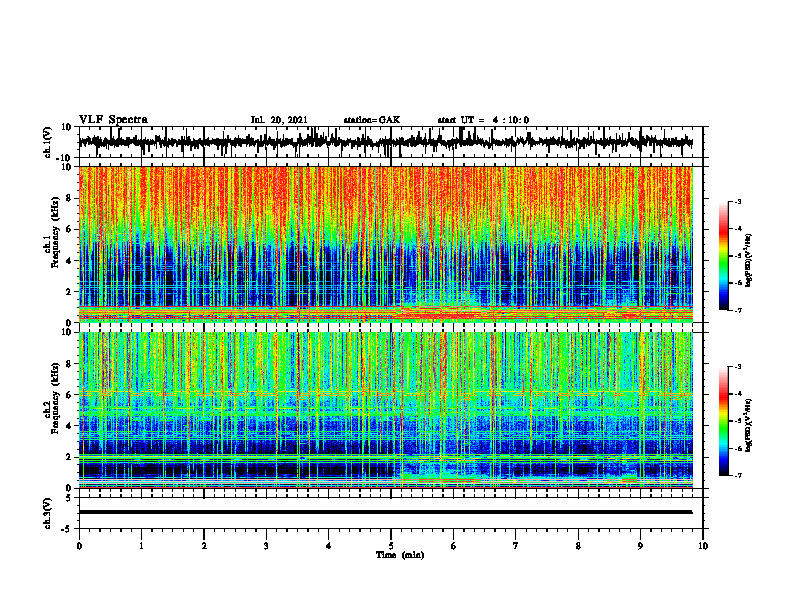Click the ch.1(V) waveform axis label
792x612 pixels.
pos(47,142)
